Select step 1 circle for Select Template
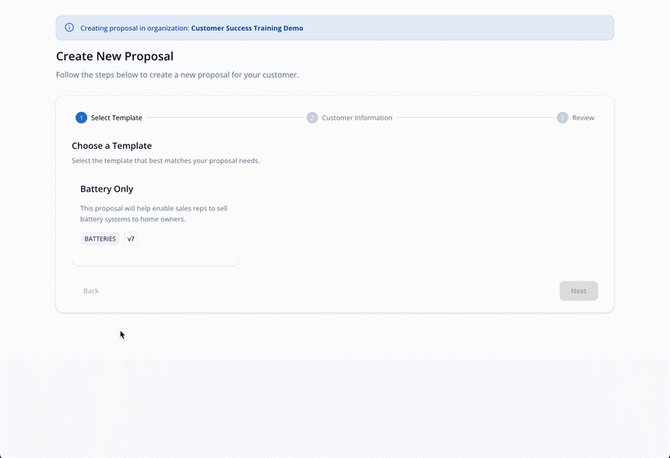The height and width of the screenshot is (458, 670). pyautogui.click(x=81, y=117)
